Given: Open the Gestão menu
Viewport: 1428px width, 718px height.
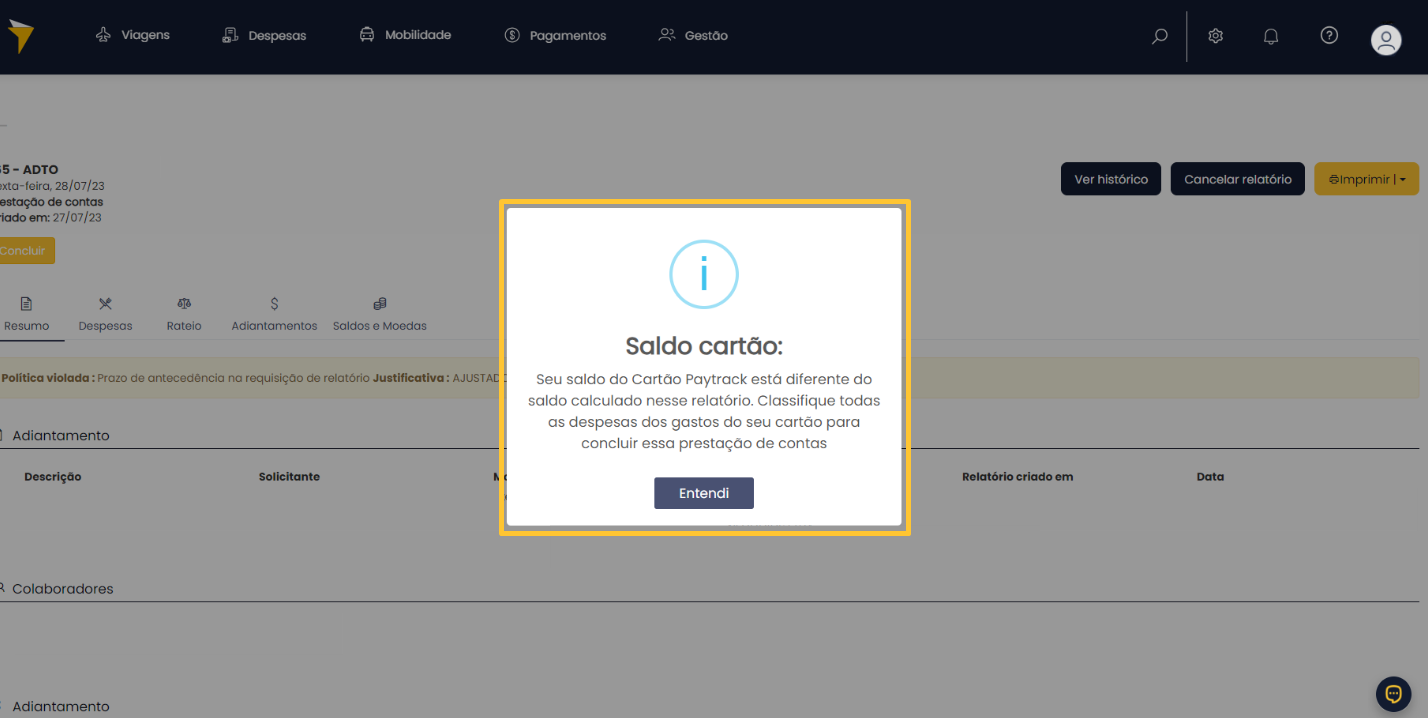Looking at the screenshot, I should click(x=693, y=36).
